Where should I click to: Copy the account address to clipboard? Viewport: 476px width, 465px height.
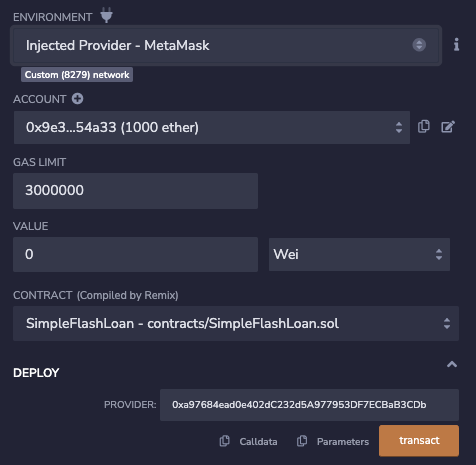pyautogui.click(x=424, y=127)
